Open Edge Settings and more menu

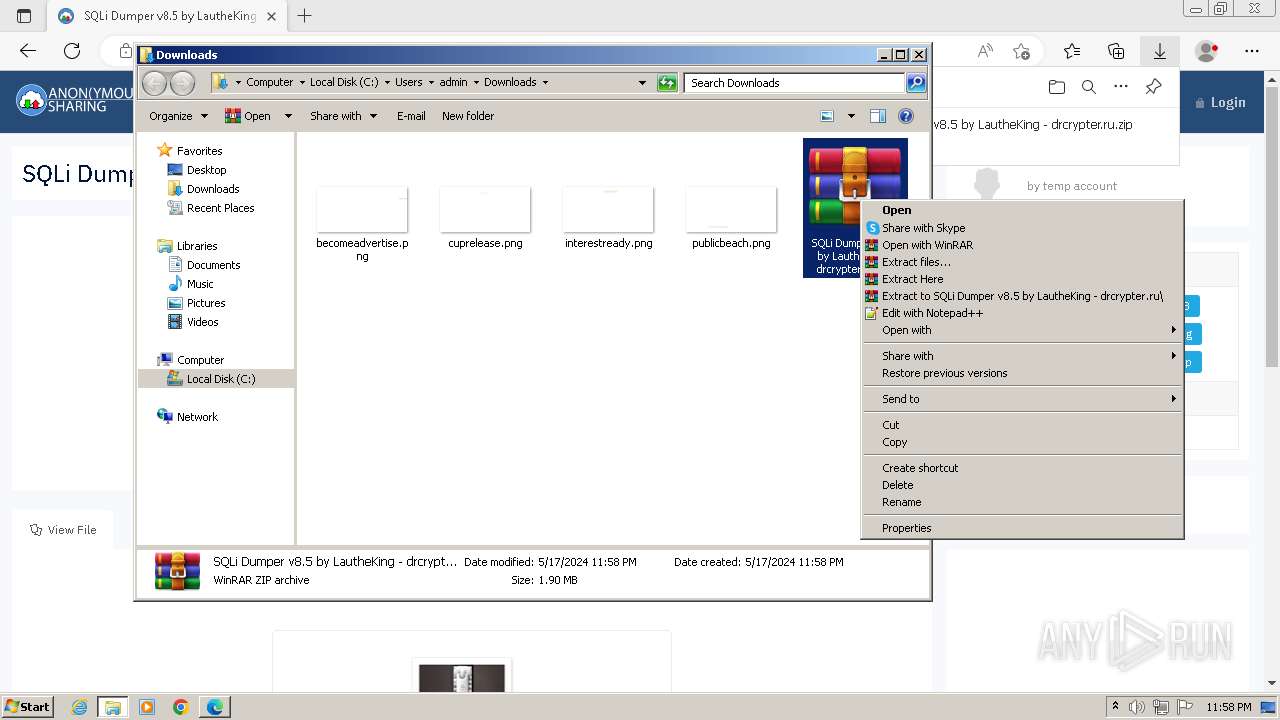pyautogui.click(x=1252, y=50)
